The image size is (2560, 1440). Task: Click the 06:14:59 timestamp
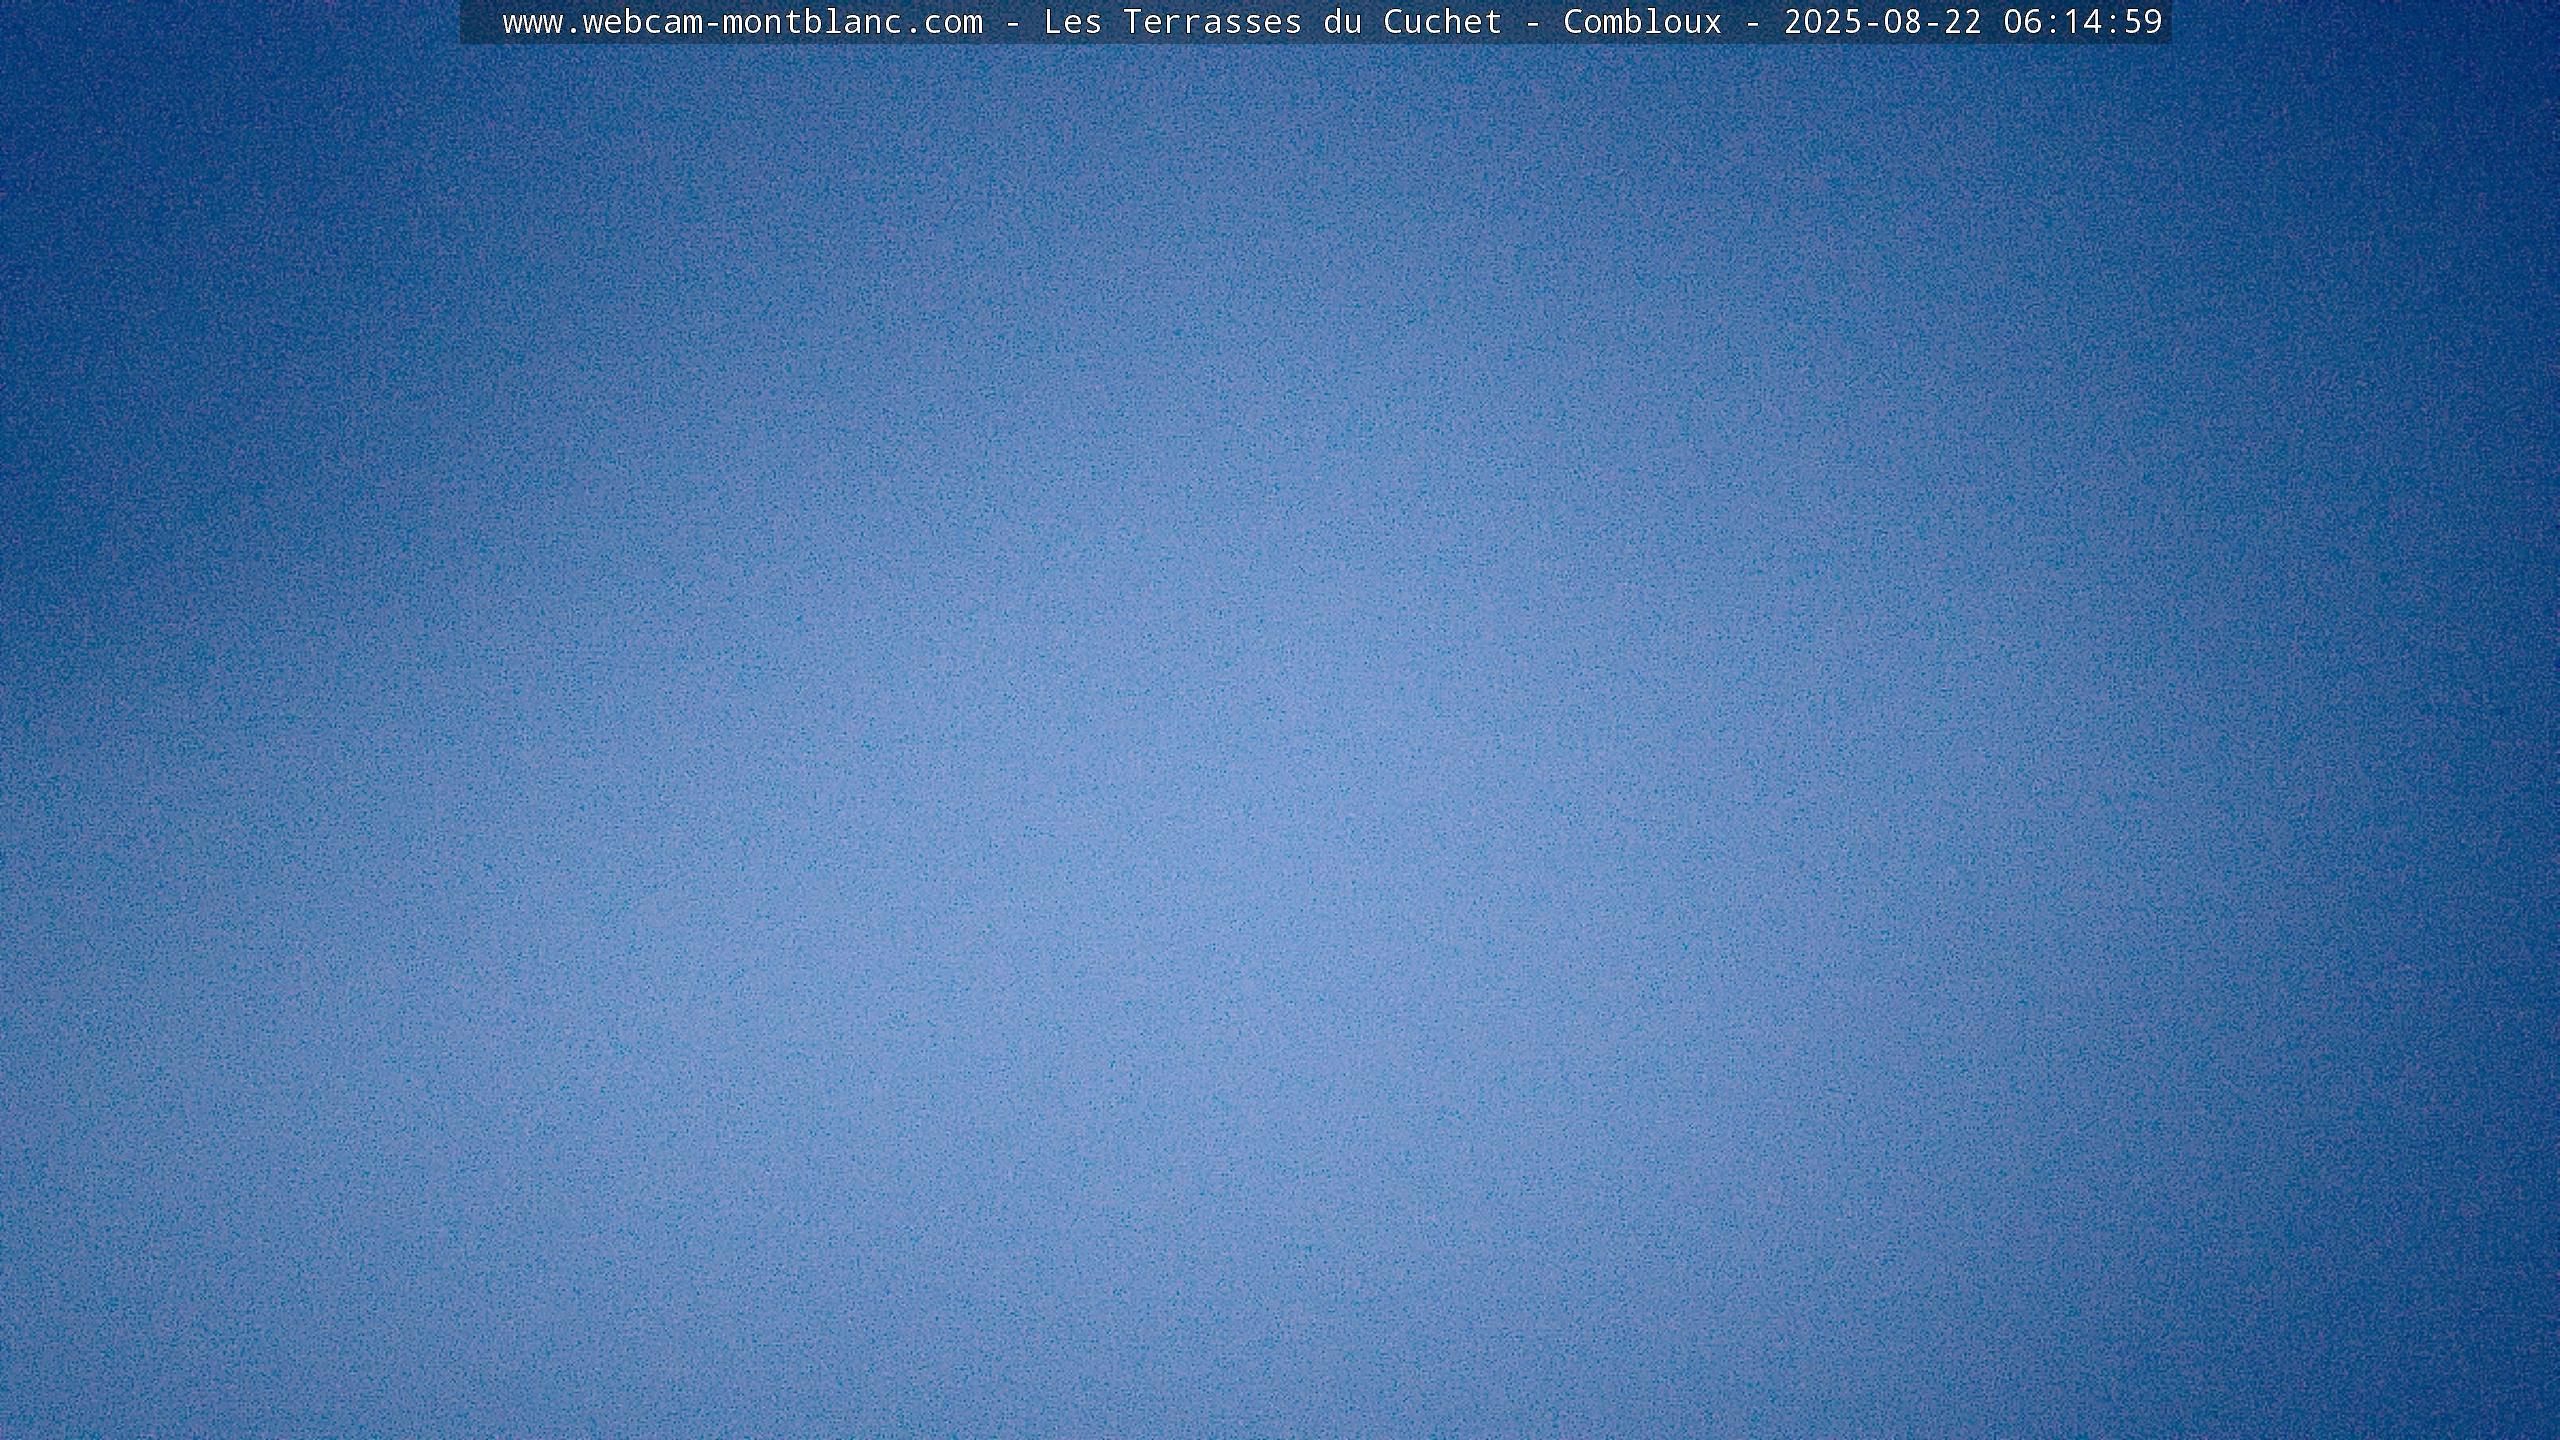[2083, 22]
